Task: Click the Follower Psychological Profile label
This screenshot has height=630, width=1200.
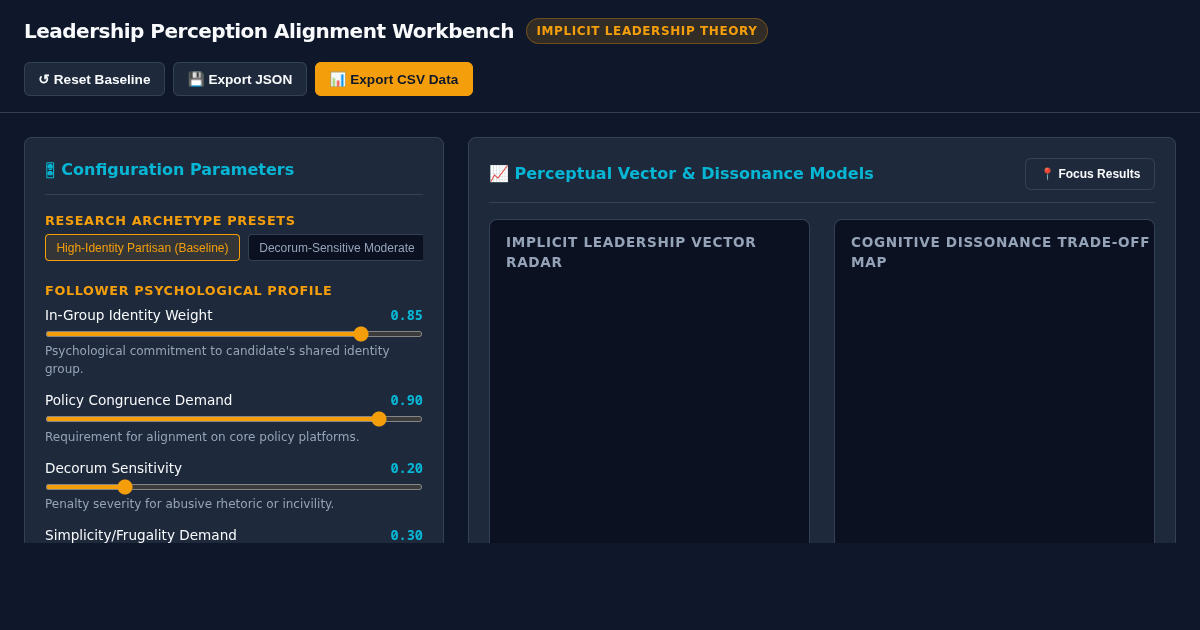Action: 188,291
